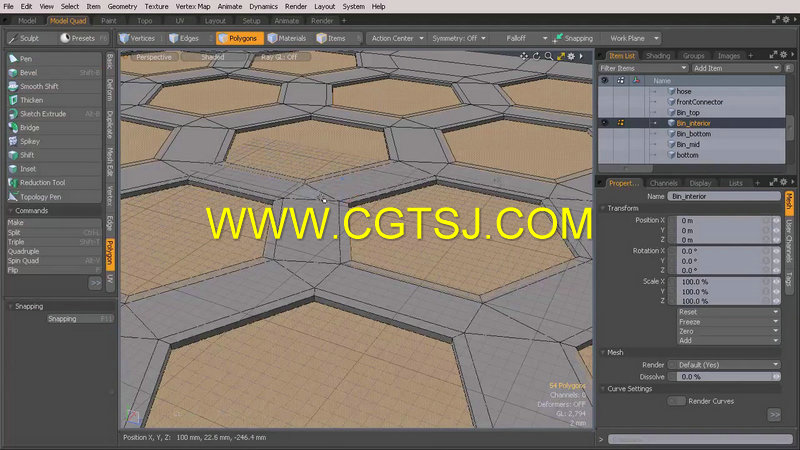Open the Add Item dropdown
The height and width of the screenshot is (450, 800).
(736, 68)
